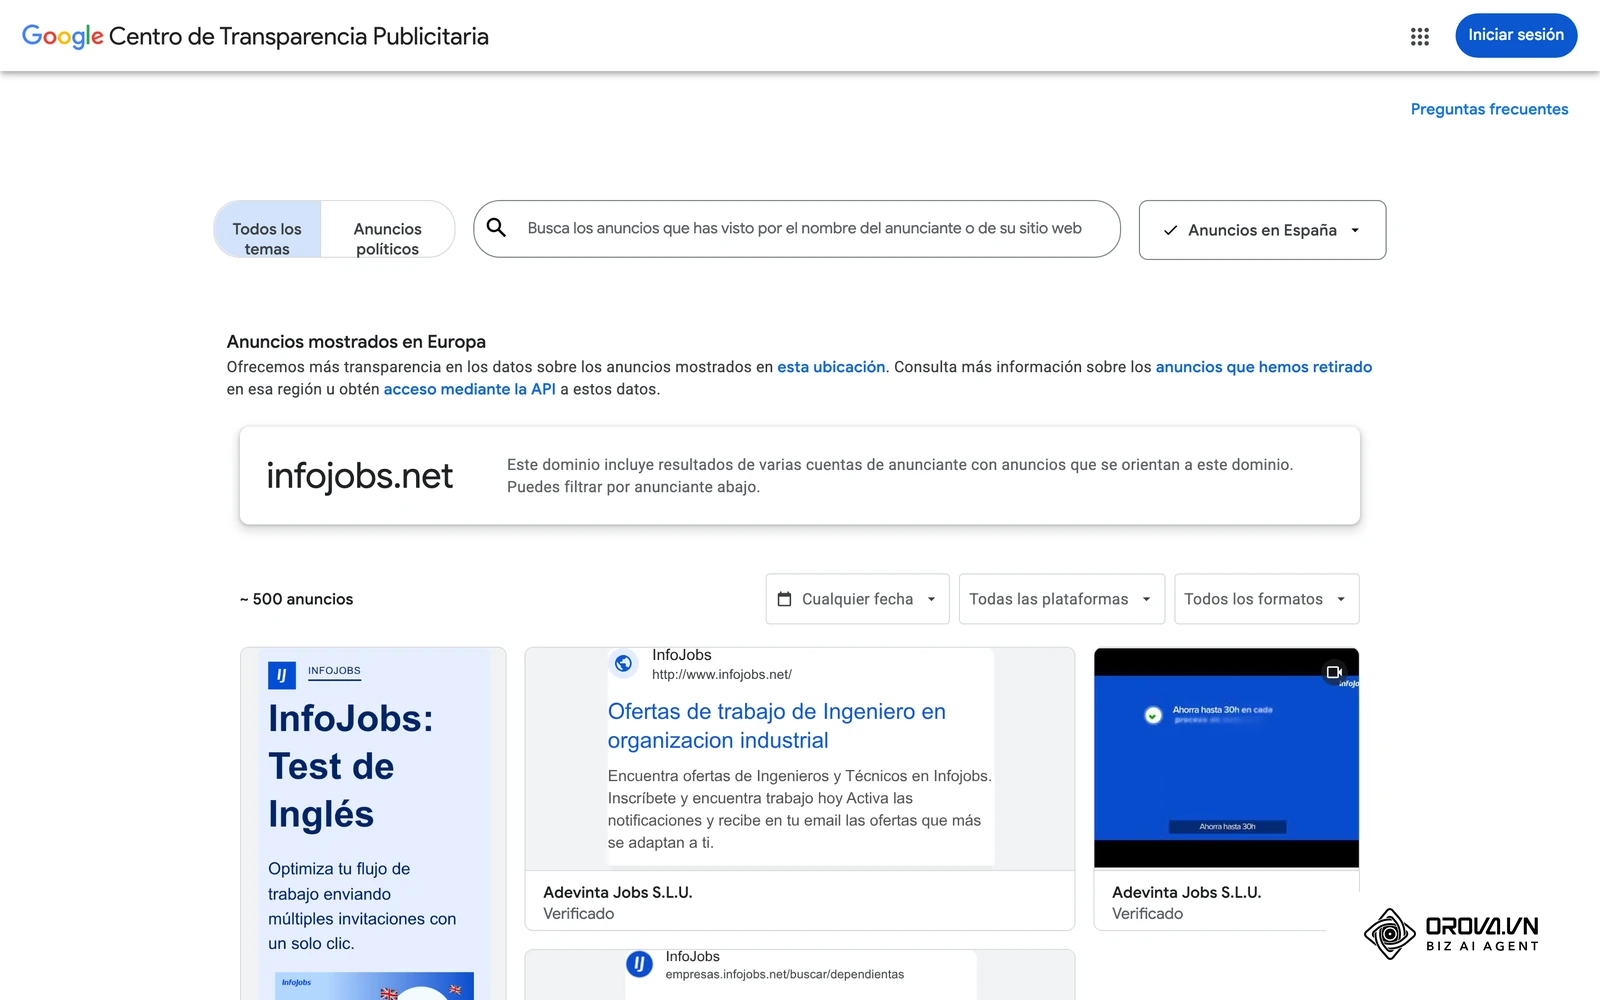Click the round IJ icon in empresas.infojobs.net ad
1600x1000 pixels.
pyautogui.click(x=639, y=964)
